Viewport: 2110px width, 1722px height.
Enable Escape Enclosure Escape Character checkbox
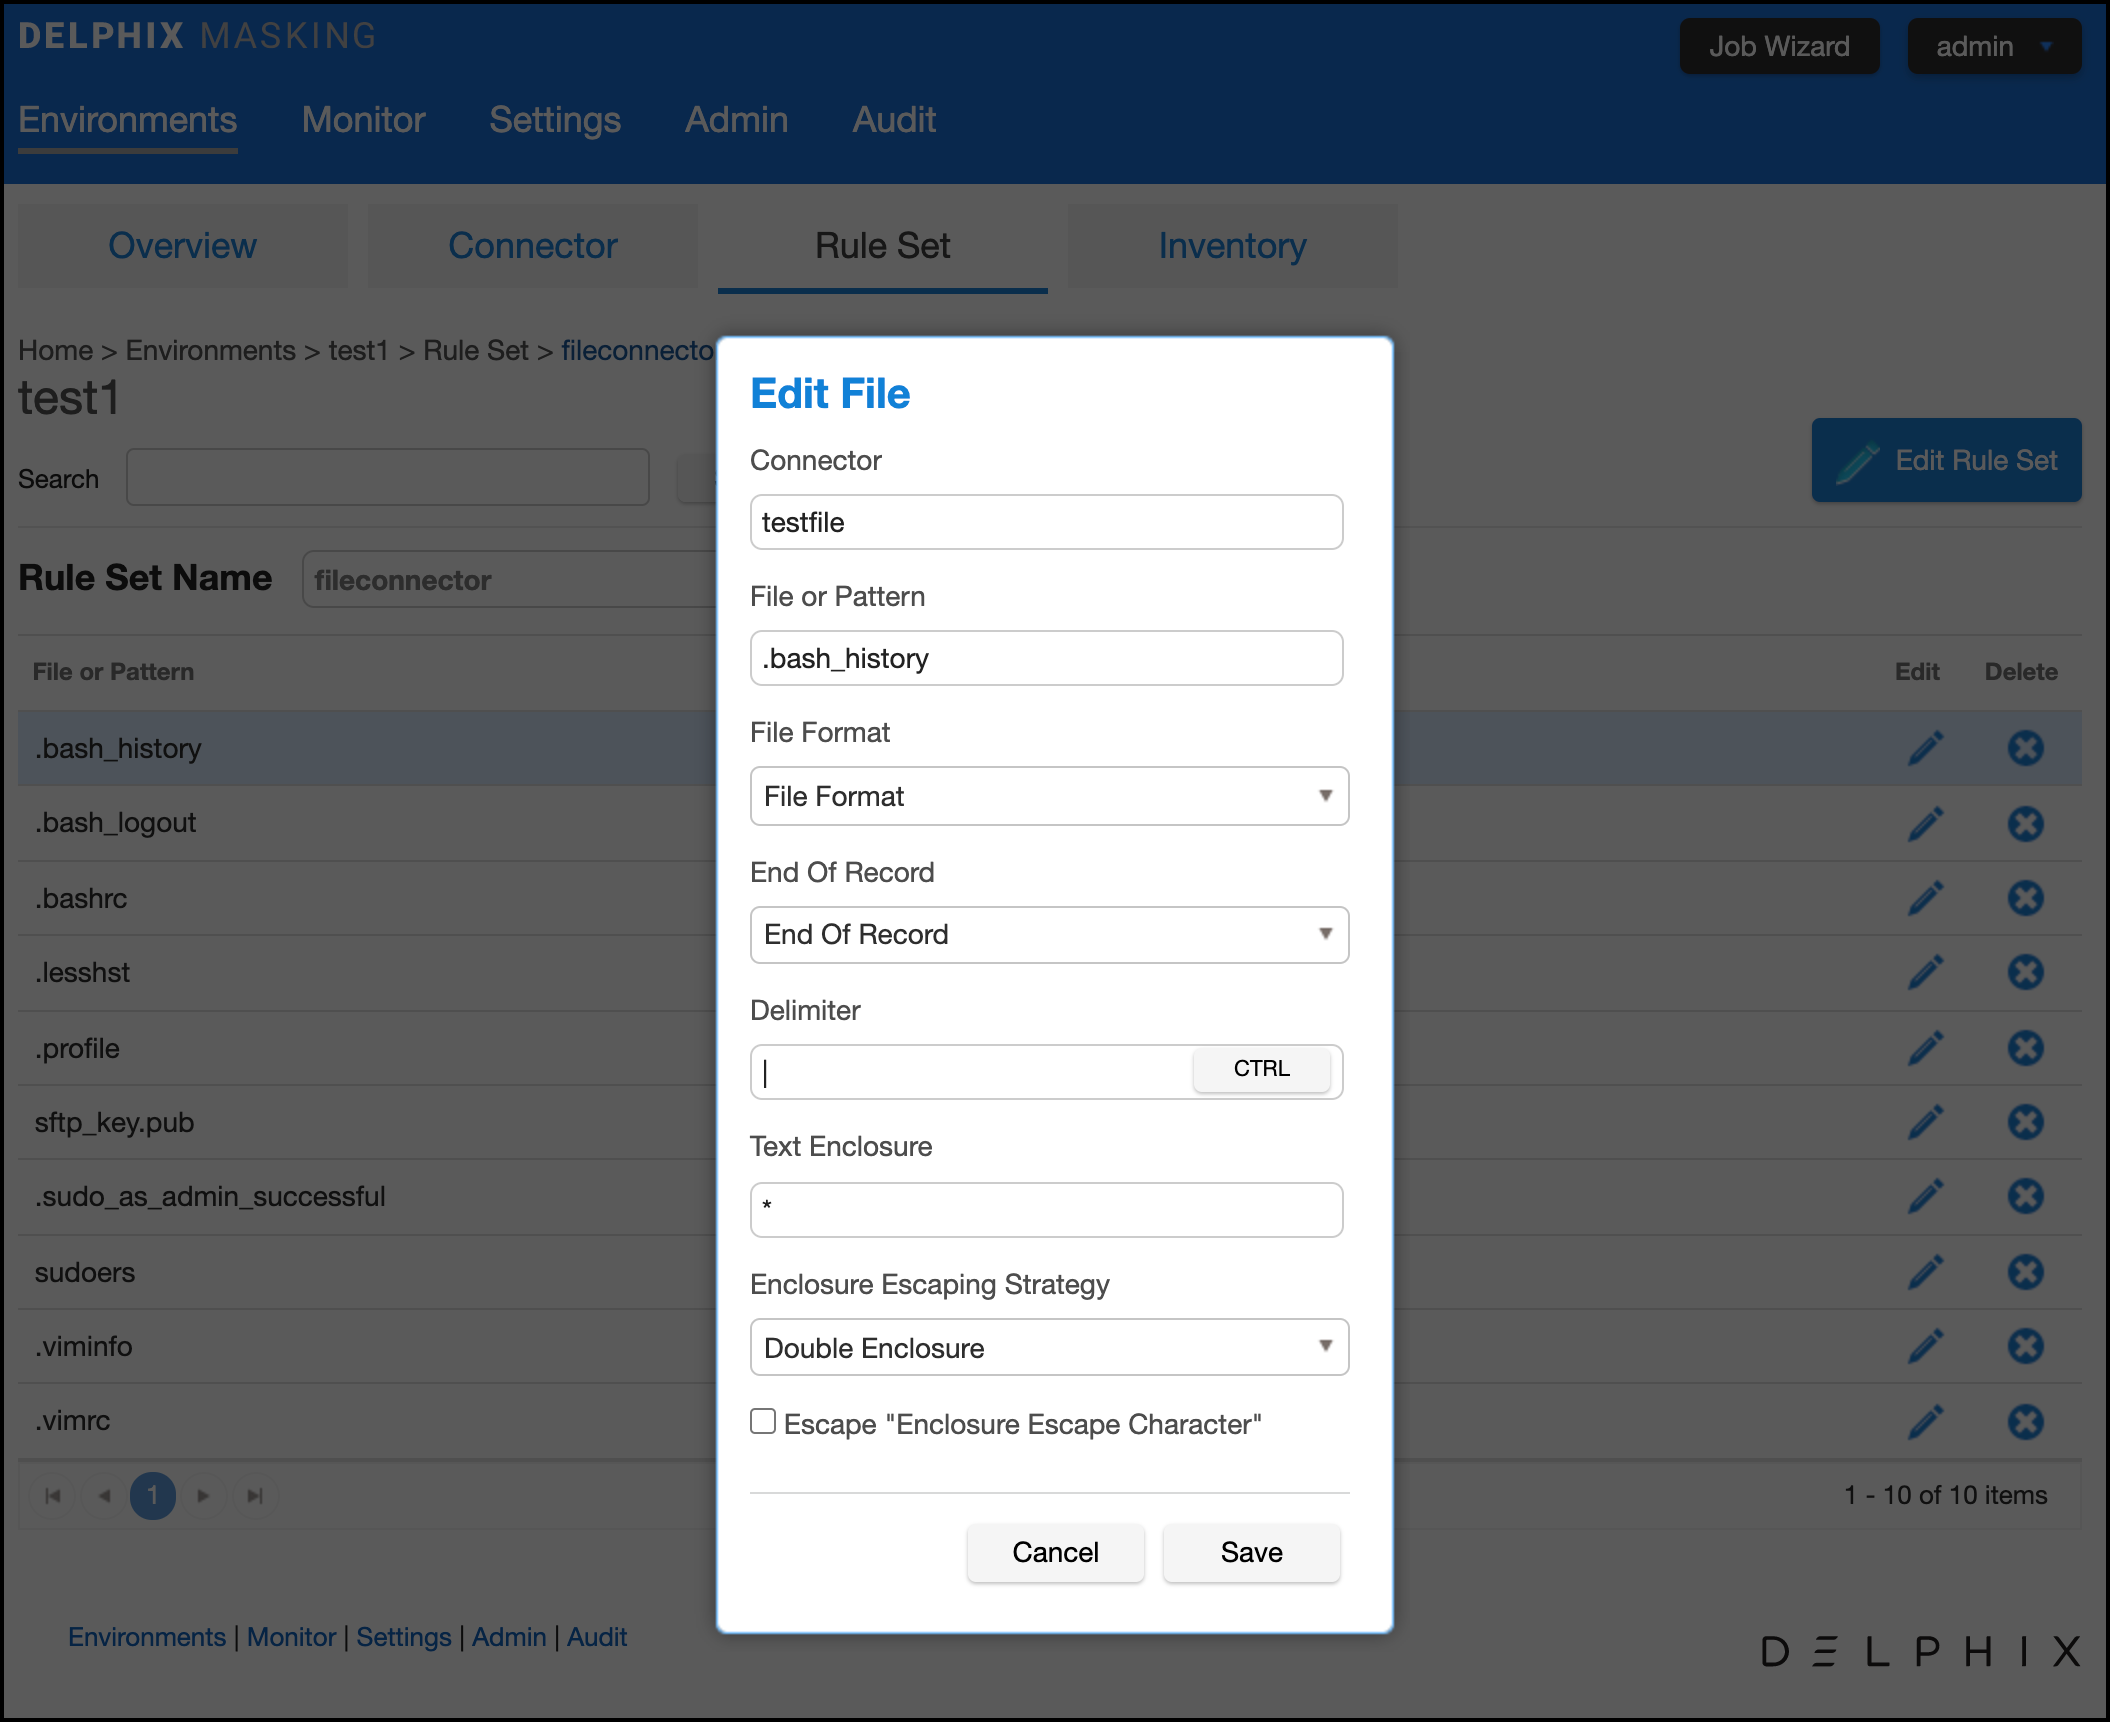click(x=763, y=1421)
